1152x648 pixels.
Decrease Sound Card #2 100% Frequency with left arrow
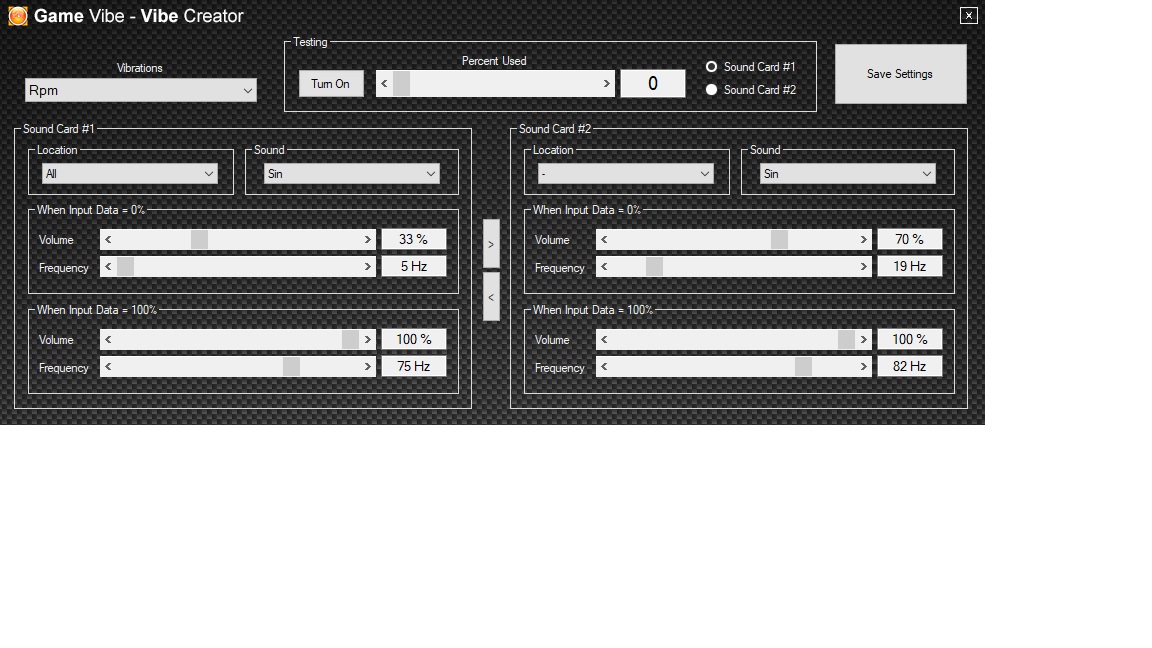(604, 367)
